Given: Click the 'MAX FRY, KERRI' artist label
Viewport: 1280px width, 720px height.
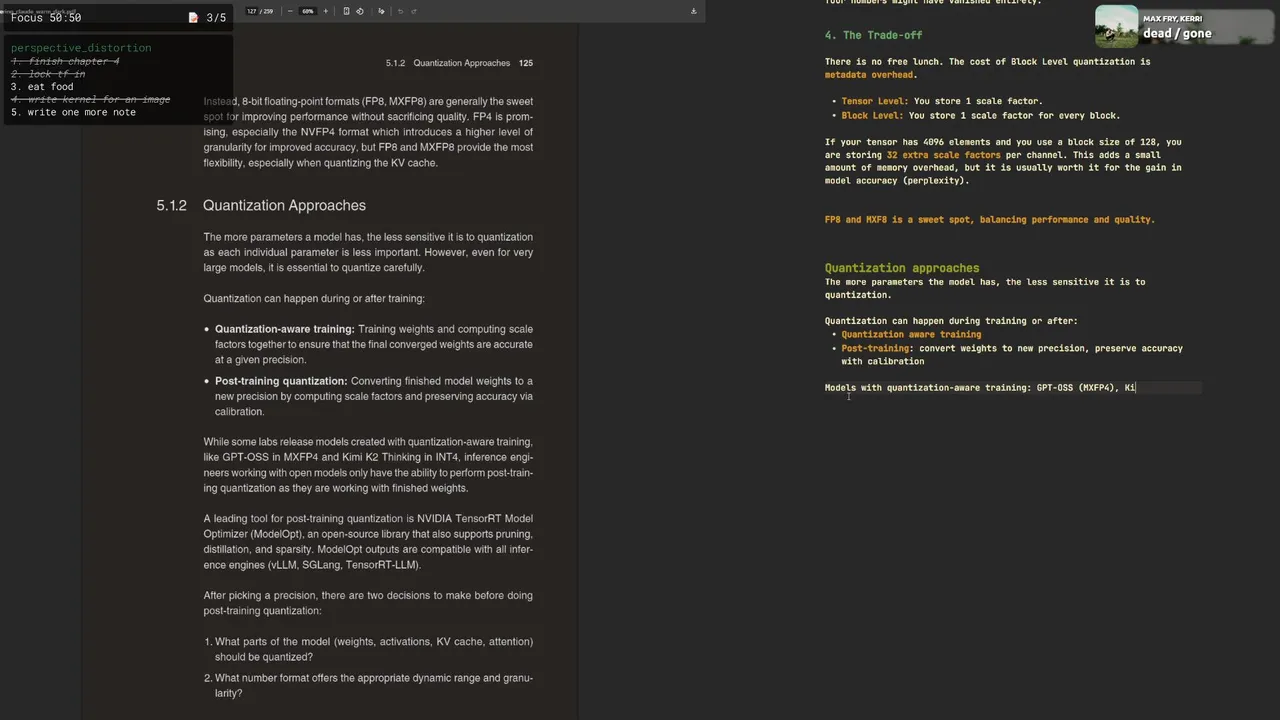Looking at the screenshot, I should tap(1172, 18).
